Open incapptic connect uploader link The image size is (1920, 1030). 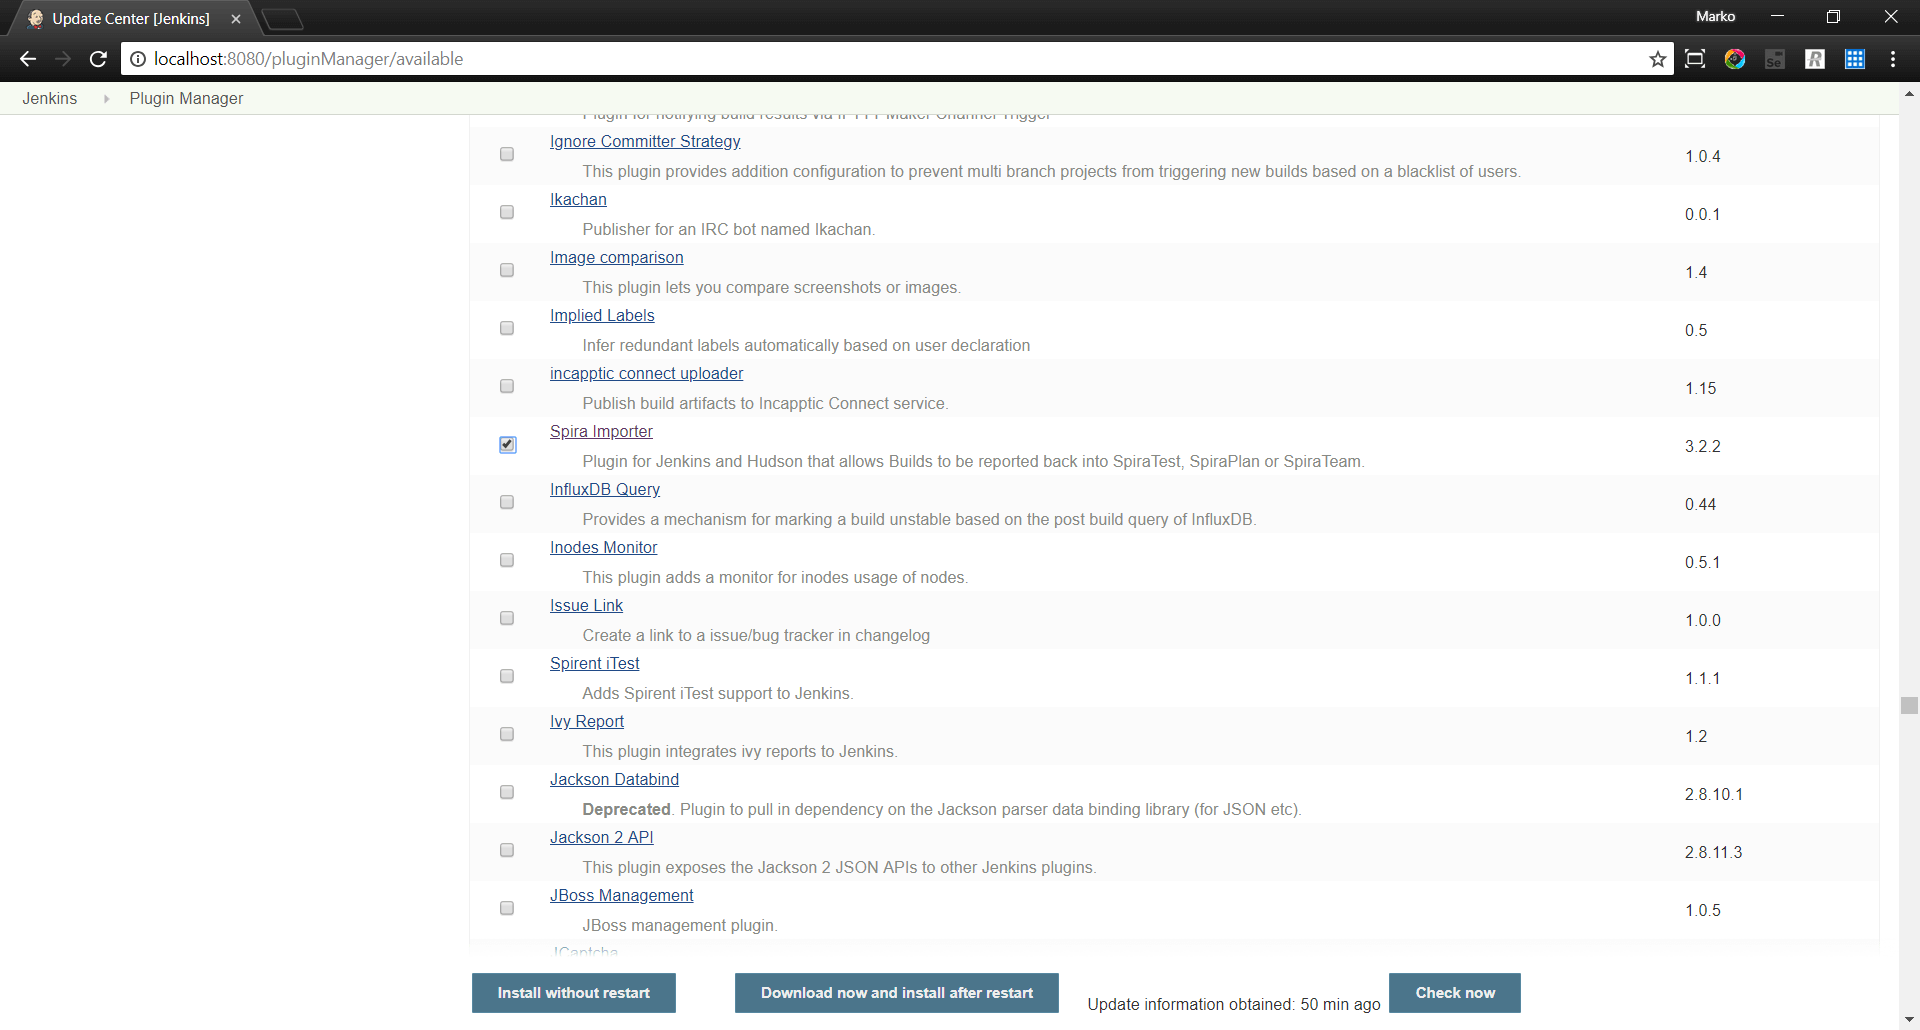646,374
